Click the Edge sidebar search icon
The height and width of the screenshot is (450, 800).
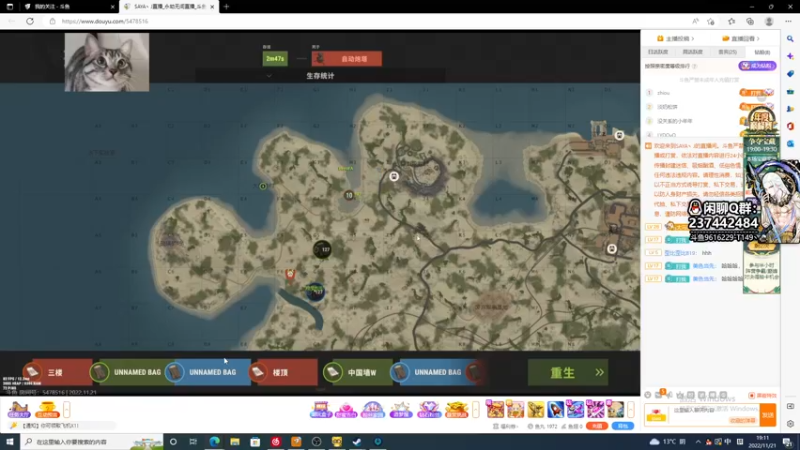tap(790, 39)
